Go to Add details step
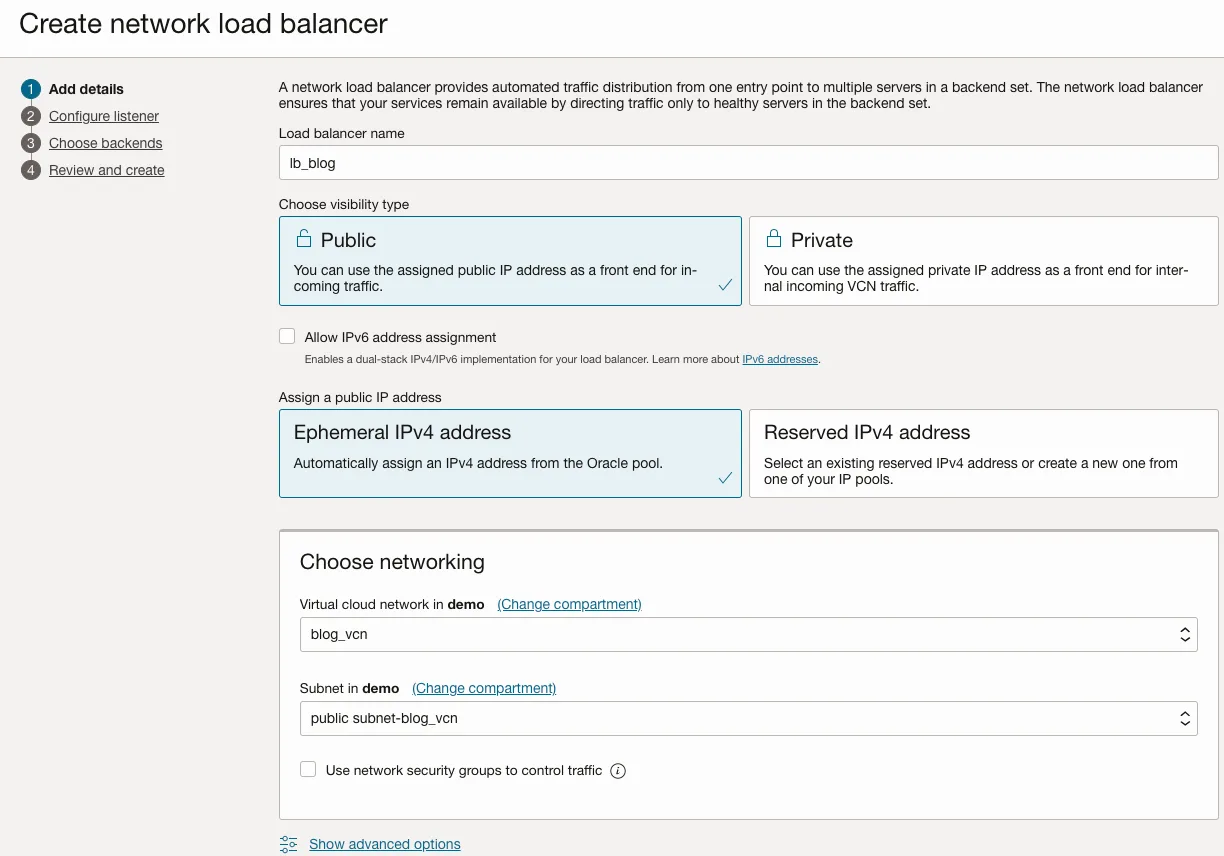This screenshot has width=1224, height=856. [86, 89]
